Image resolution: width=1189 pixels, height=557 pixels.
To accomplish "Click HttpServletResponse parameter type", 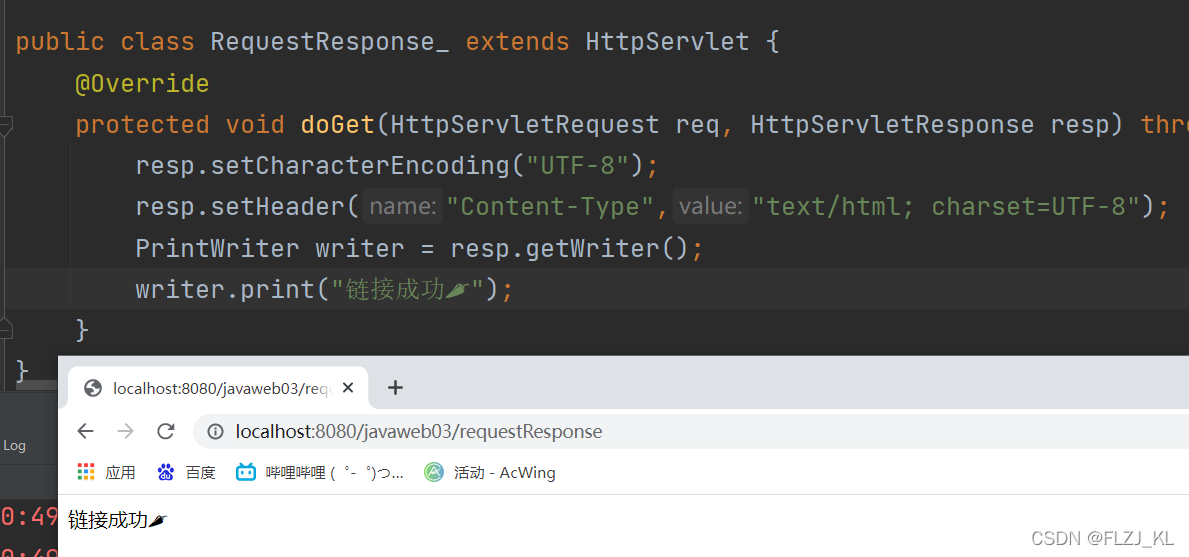I will click(892, 124).
